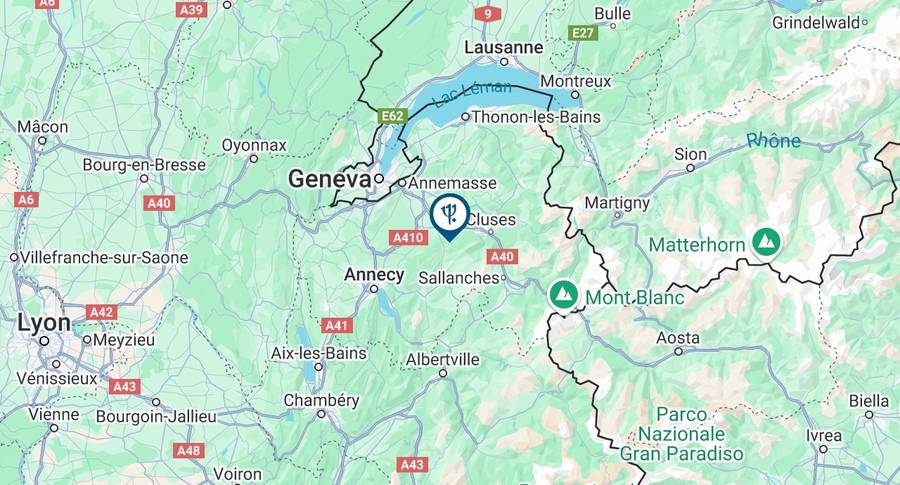Select the Lausanne city marker
Image resolution: width=900 pixels, height=485 pixels.
[504, 62]
